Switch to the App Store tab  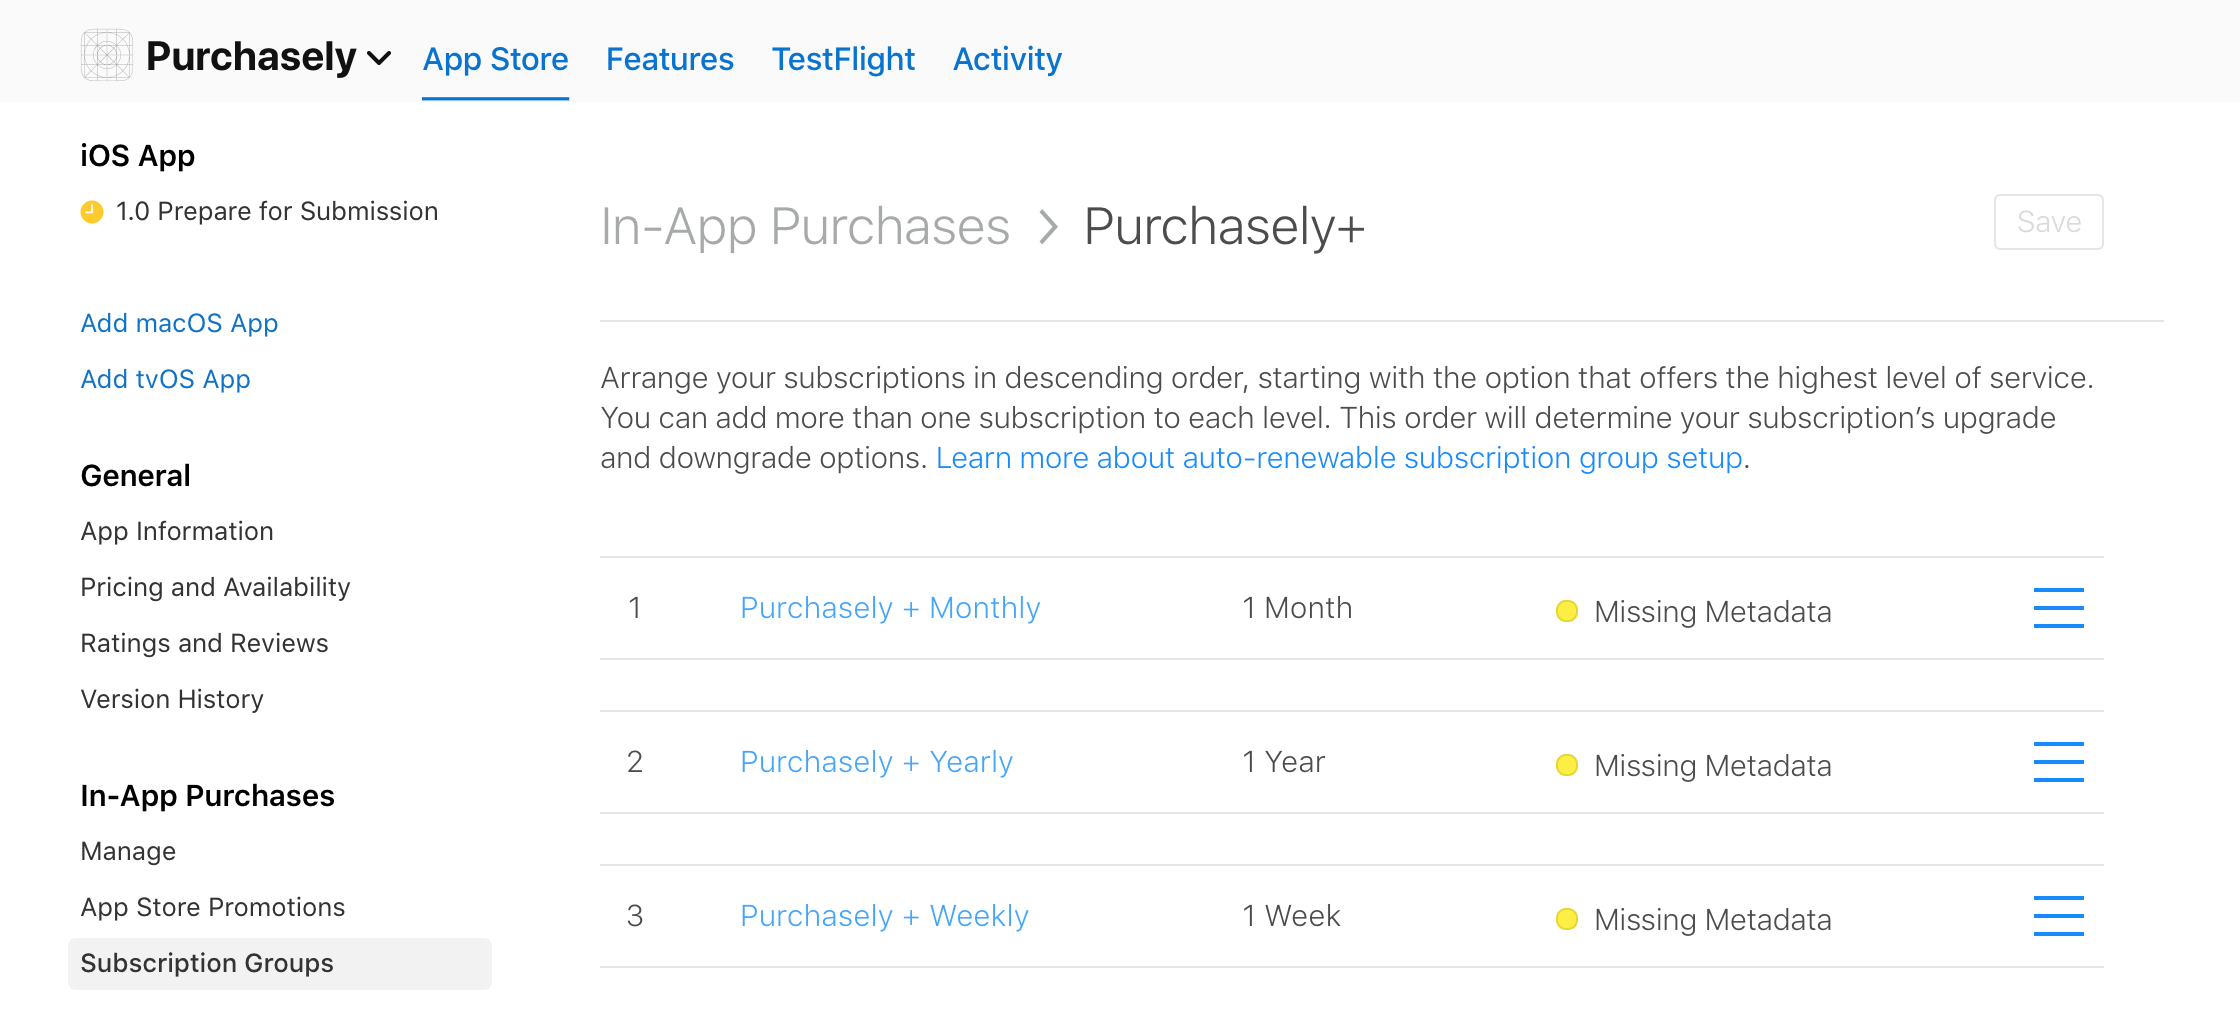pyautogui.click(x=495, y=59)
